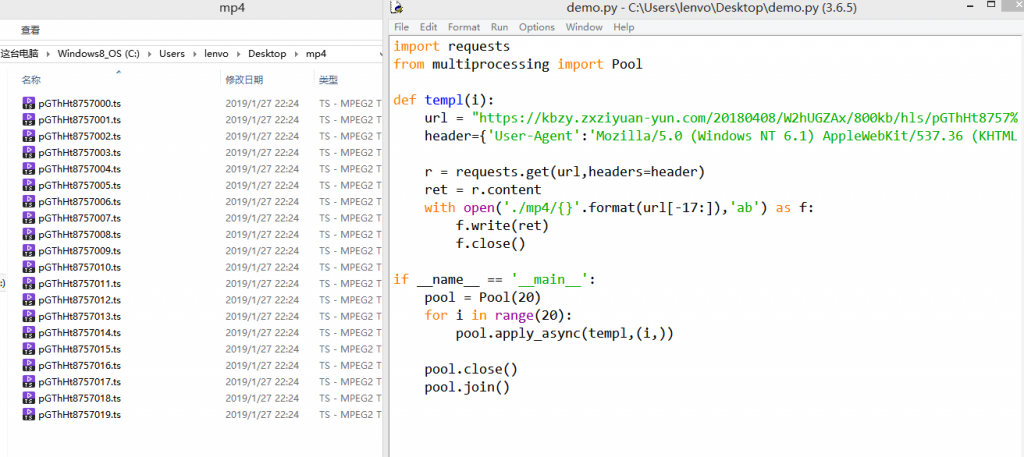Select file name pGThHt8757000.ts
Viewport: 1024px width, 457px height.
[x=80, y=103]
